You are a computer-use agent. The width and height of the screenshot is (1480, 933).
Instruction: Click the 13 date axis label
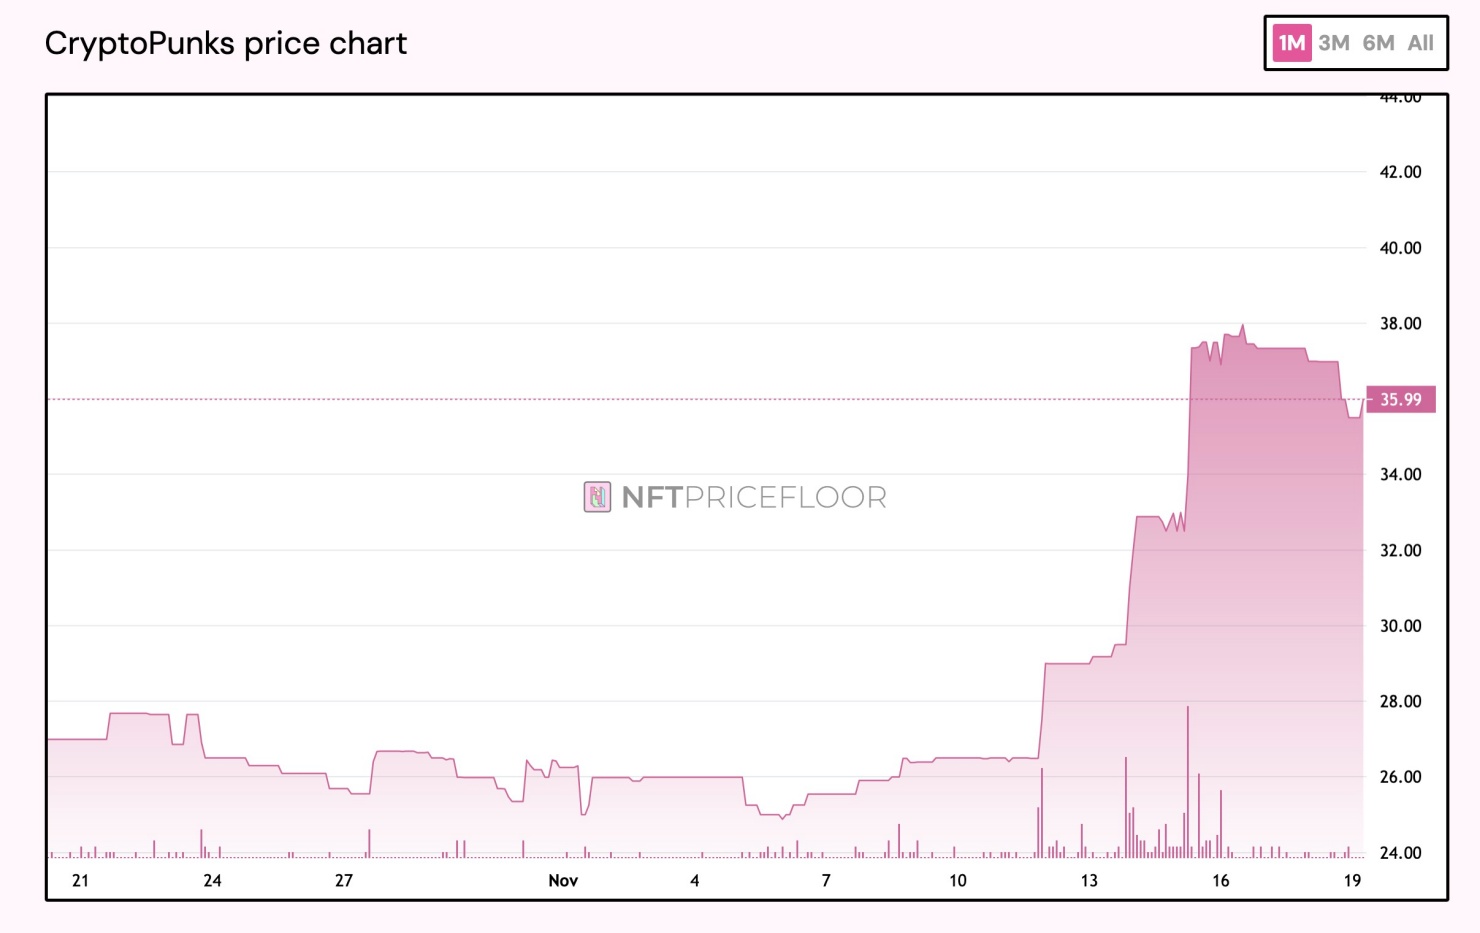(x=1089, y=880)
